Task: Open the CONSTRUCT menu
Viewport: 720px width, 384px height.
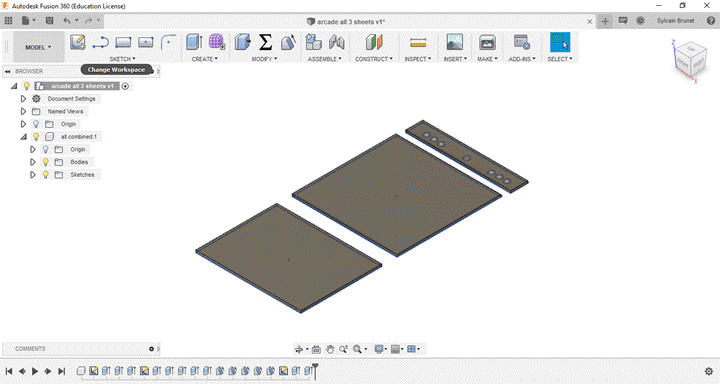Action: click(x=373, y=59)
